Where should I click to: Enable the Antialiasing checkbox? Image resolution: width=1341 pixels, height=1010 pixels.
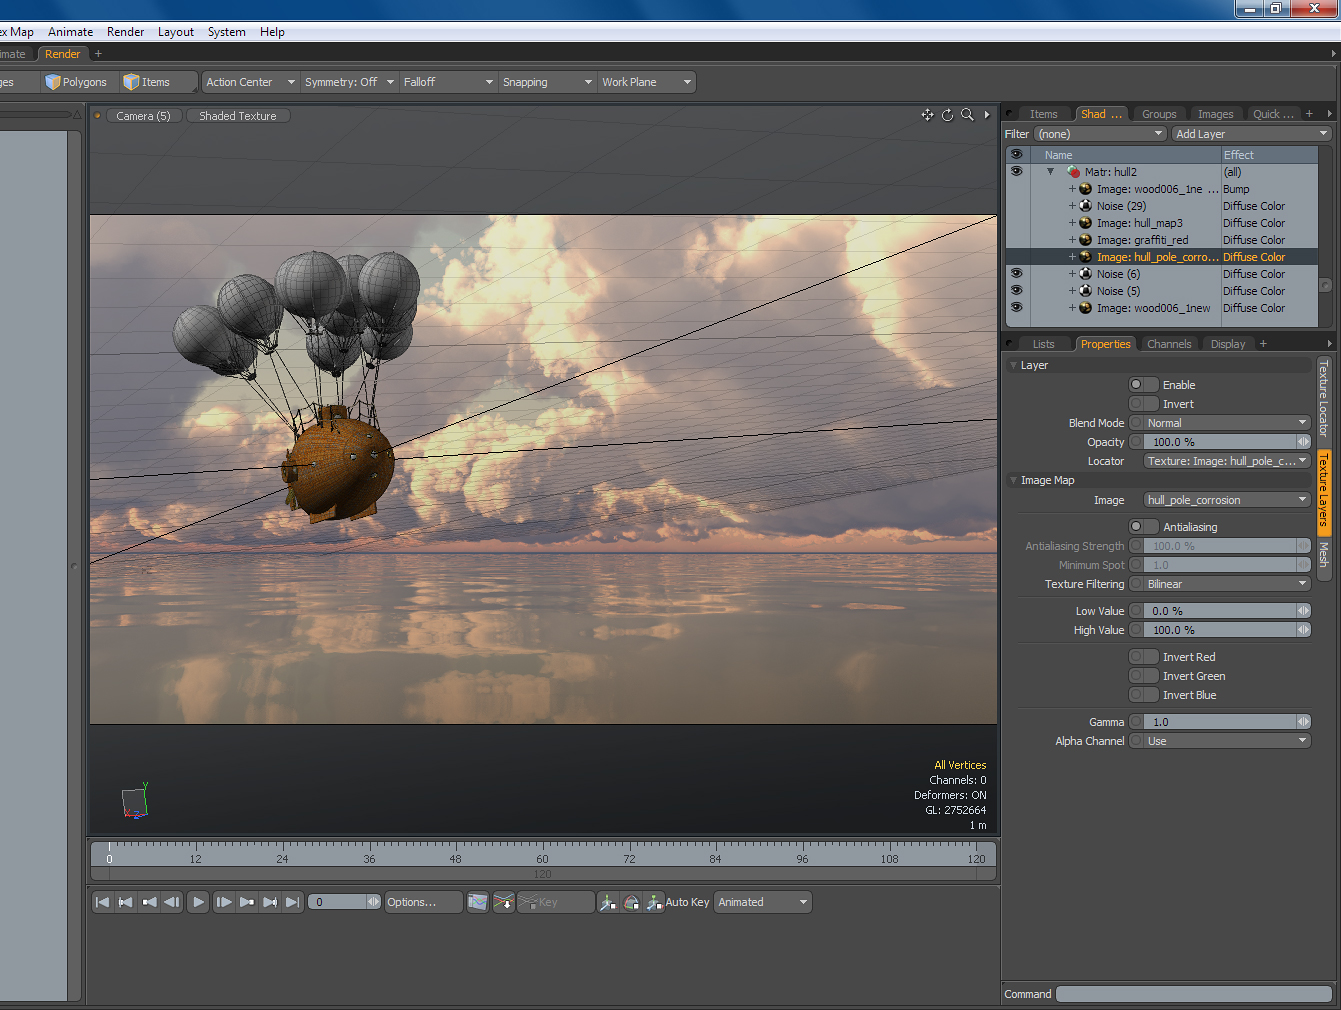1143,527
